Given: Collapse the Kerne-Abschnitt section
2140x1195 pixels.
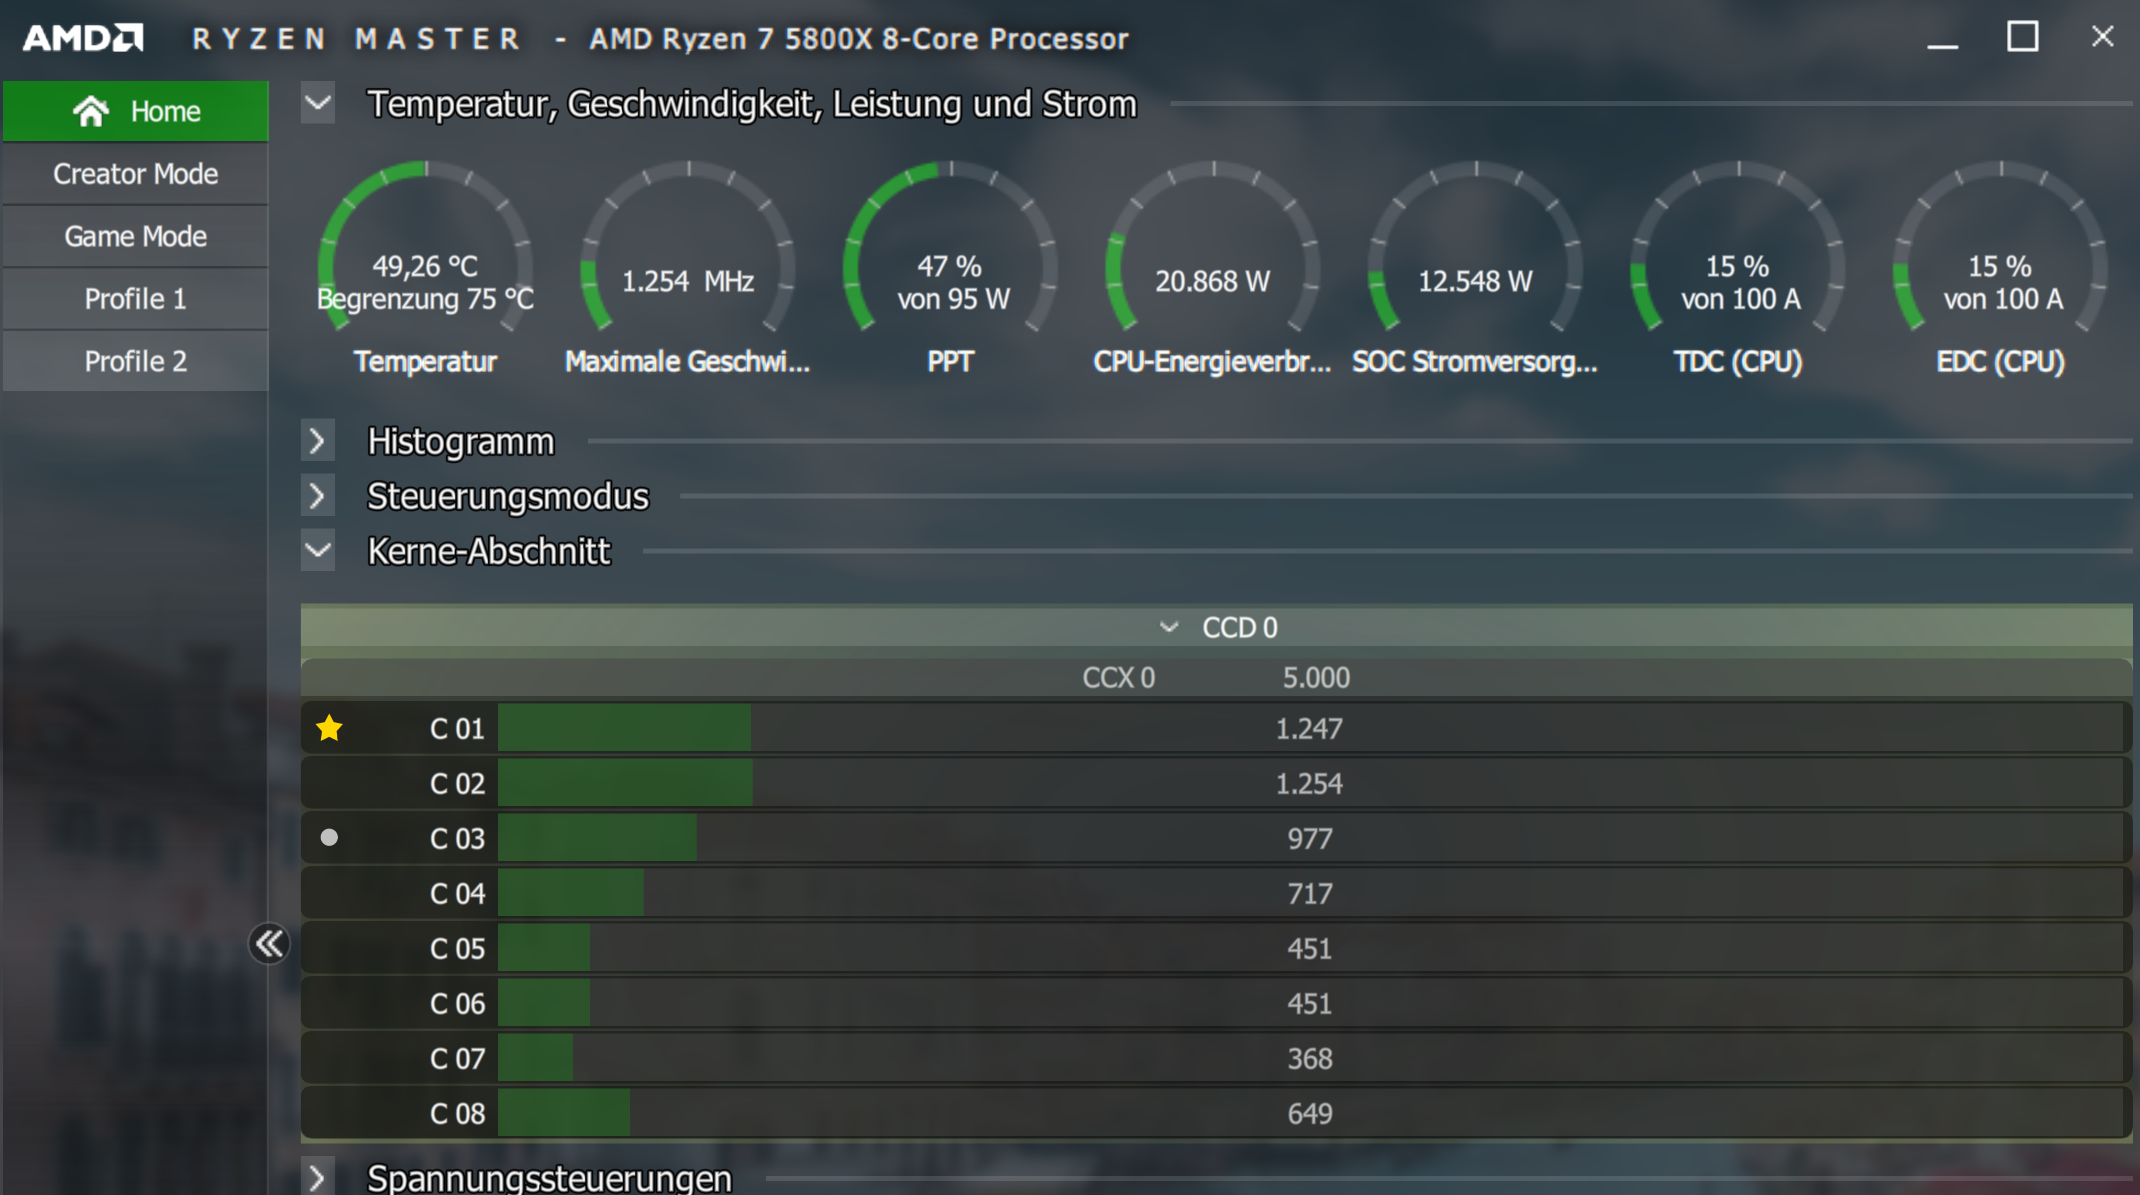Looking at the screenshot, I should (318, 551).
